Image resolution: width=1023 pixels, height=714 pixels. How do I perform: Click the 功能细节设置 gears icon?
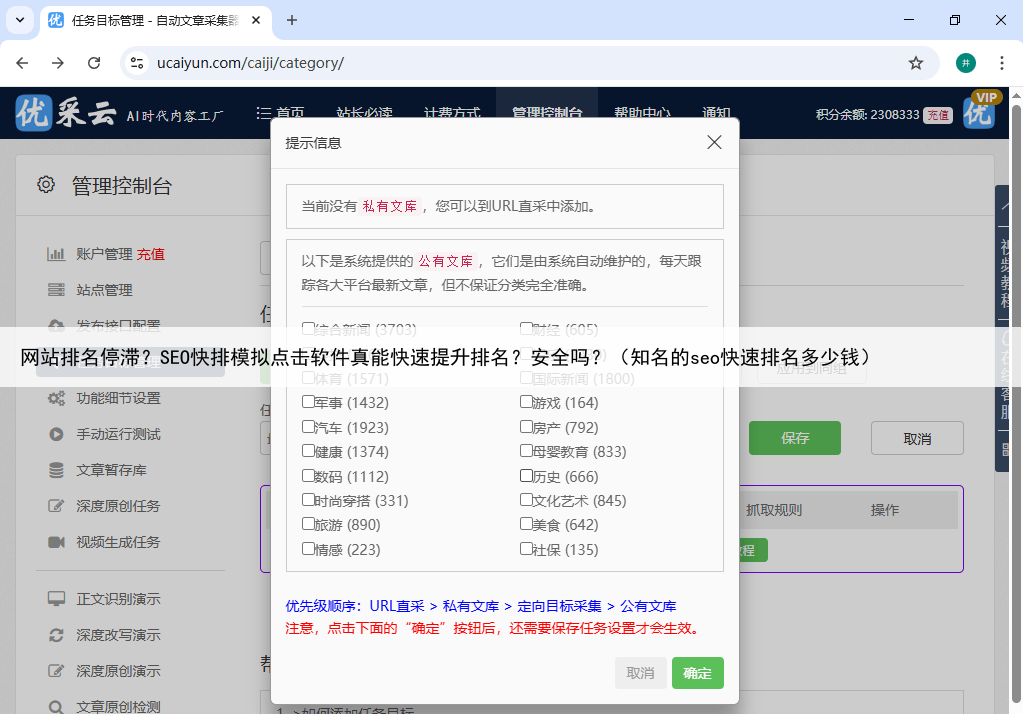[x=57, y=398]
